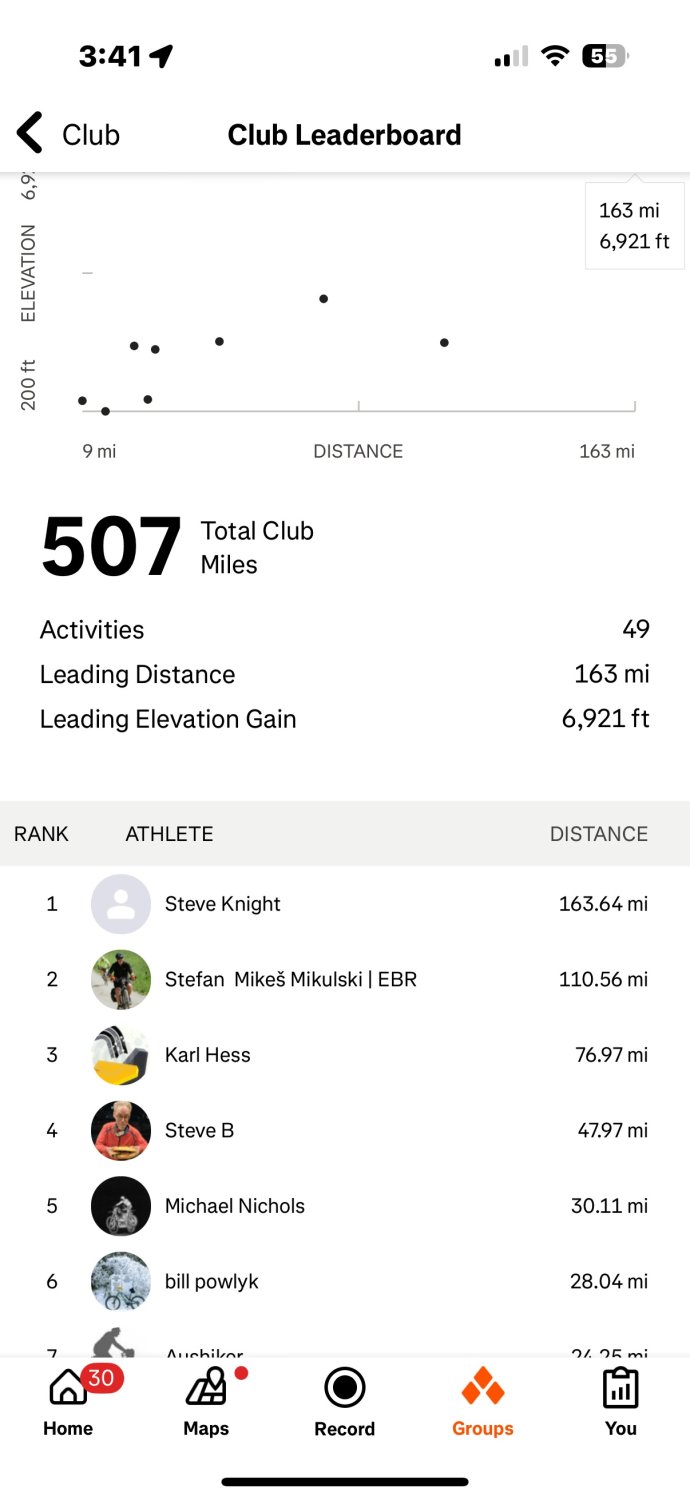Screen dimensions: 690x1500
Task: Tap the Record button icon
Action: 345,1388
